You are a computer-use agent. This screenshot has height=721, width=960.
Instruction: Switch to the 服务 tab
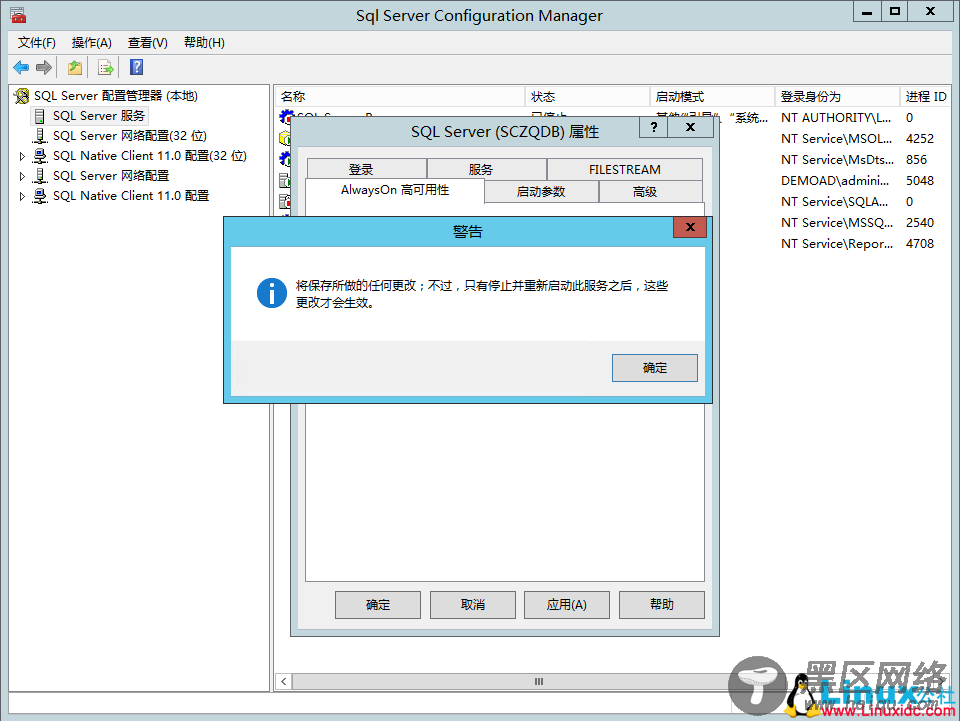[487, 170]
